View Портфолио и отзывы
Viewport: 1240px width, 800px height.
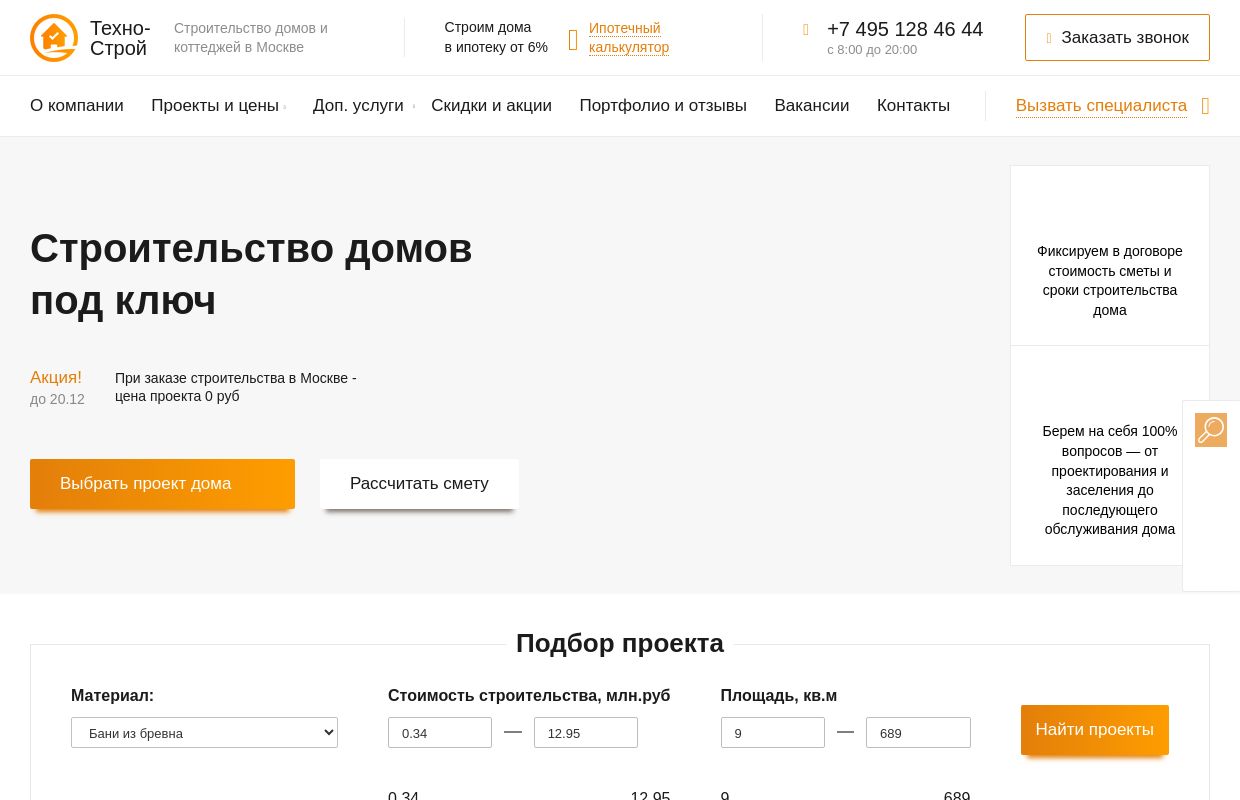[663, 105]
